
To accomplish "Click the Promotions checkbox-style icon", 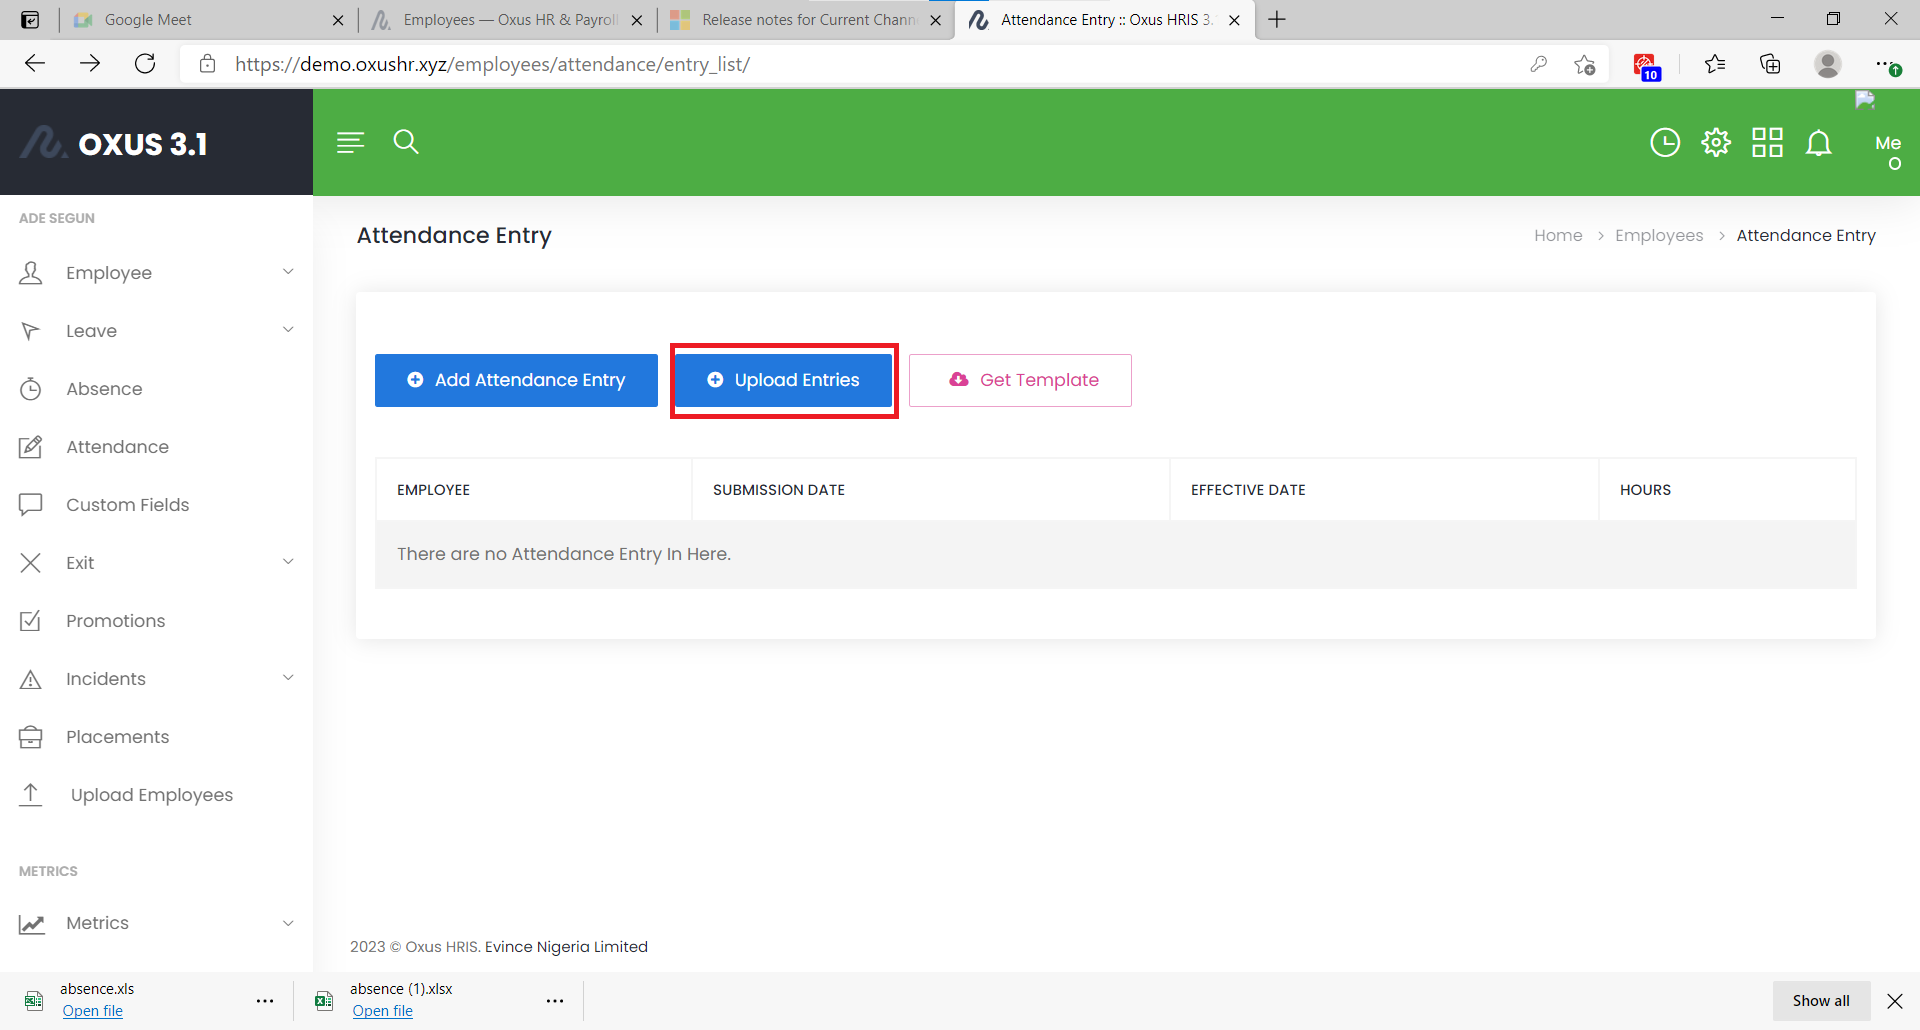I will point(31,621).
